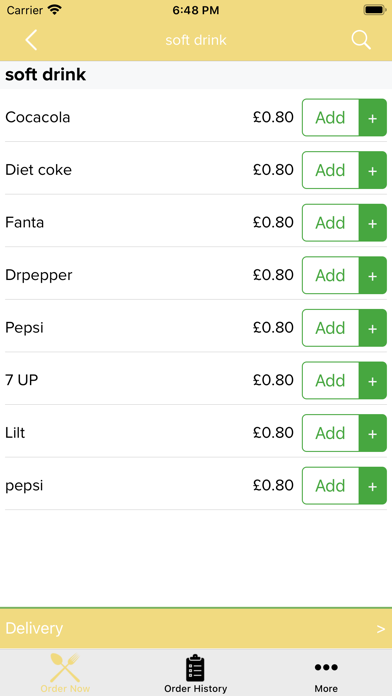This screenshot has width=392, height=696.
Task: Expand the Delivery bar arrow
Action: (x=380, y=629)
